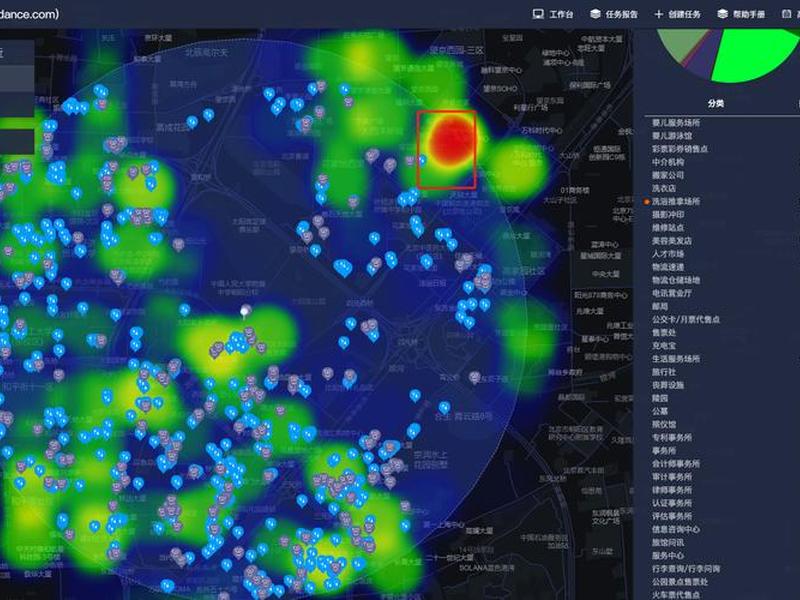This screenshot has height=600, width=800.
Task: Select 会计师事务所 category
Action: [x=676, y=464]
